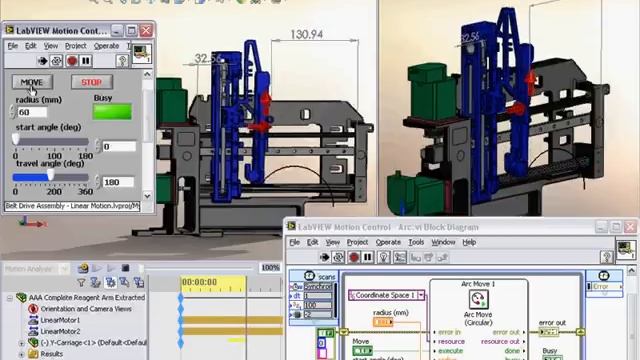The width and height of the screenshot is (640, 360).
Task: Click the Calculate button in Motion Analysis toolbar
Action: coord(83,268)
